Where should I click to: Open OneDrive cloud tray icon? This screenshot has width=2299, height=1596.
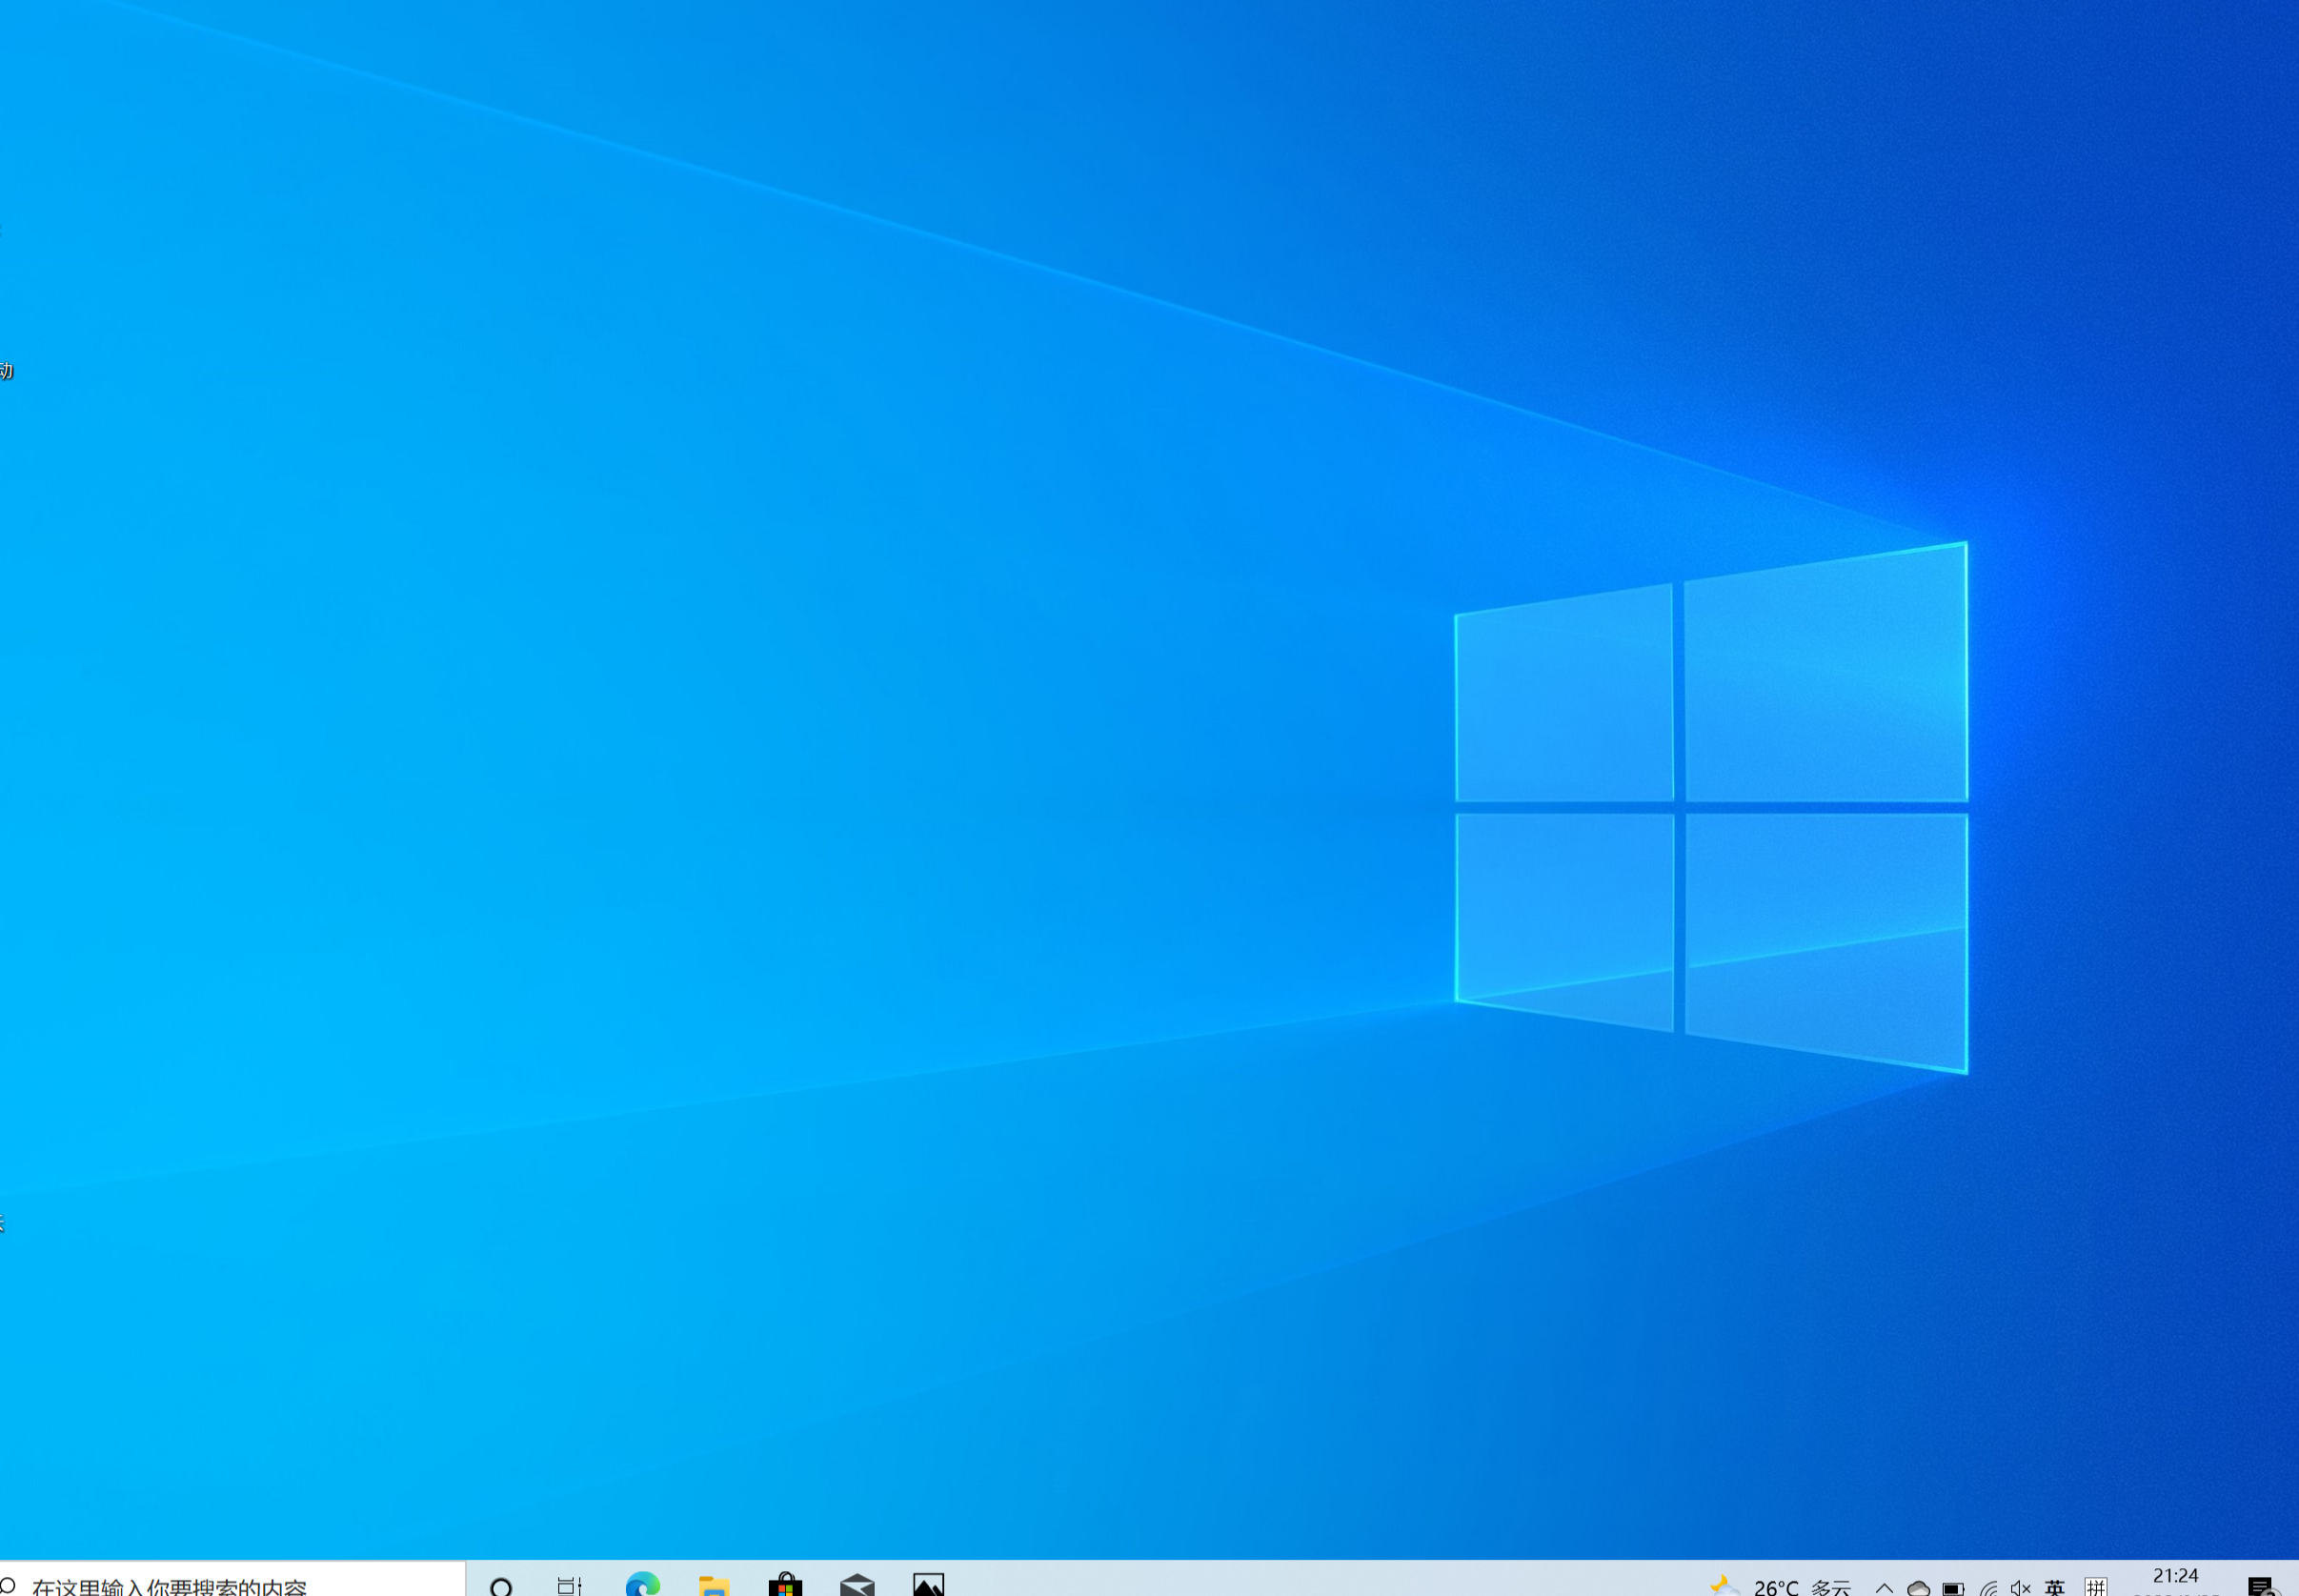(x=1918, y=1587)
